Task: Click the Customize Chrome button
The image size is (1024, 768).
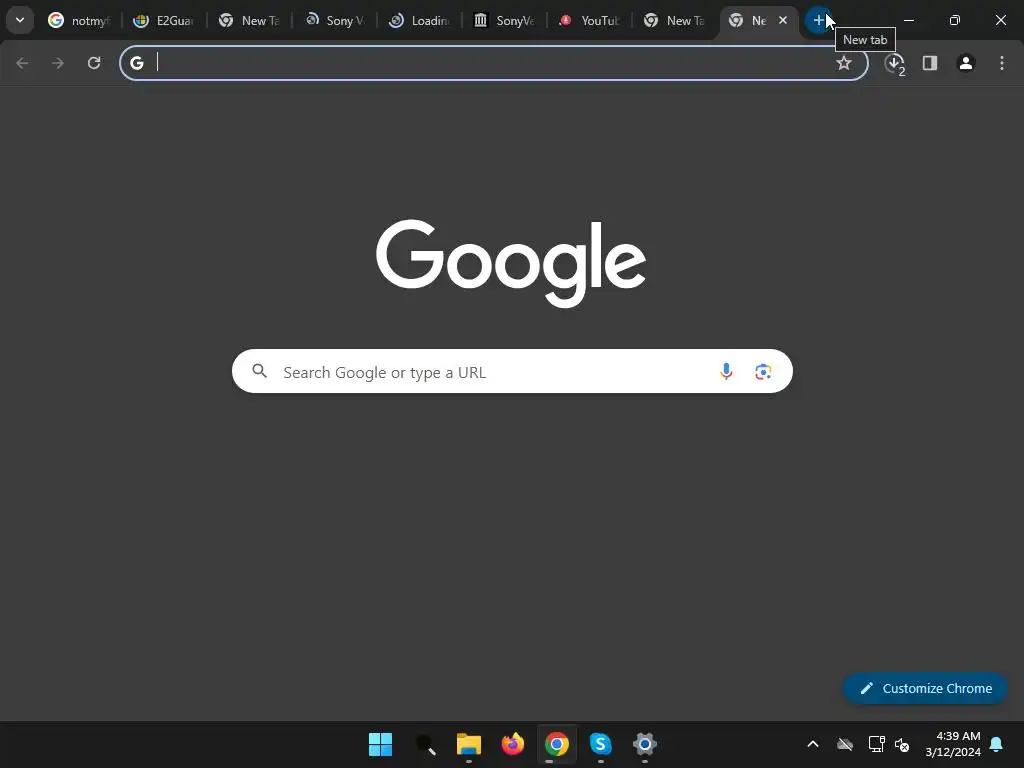Action: tap(925, 688)
